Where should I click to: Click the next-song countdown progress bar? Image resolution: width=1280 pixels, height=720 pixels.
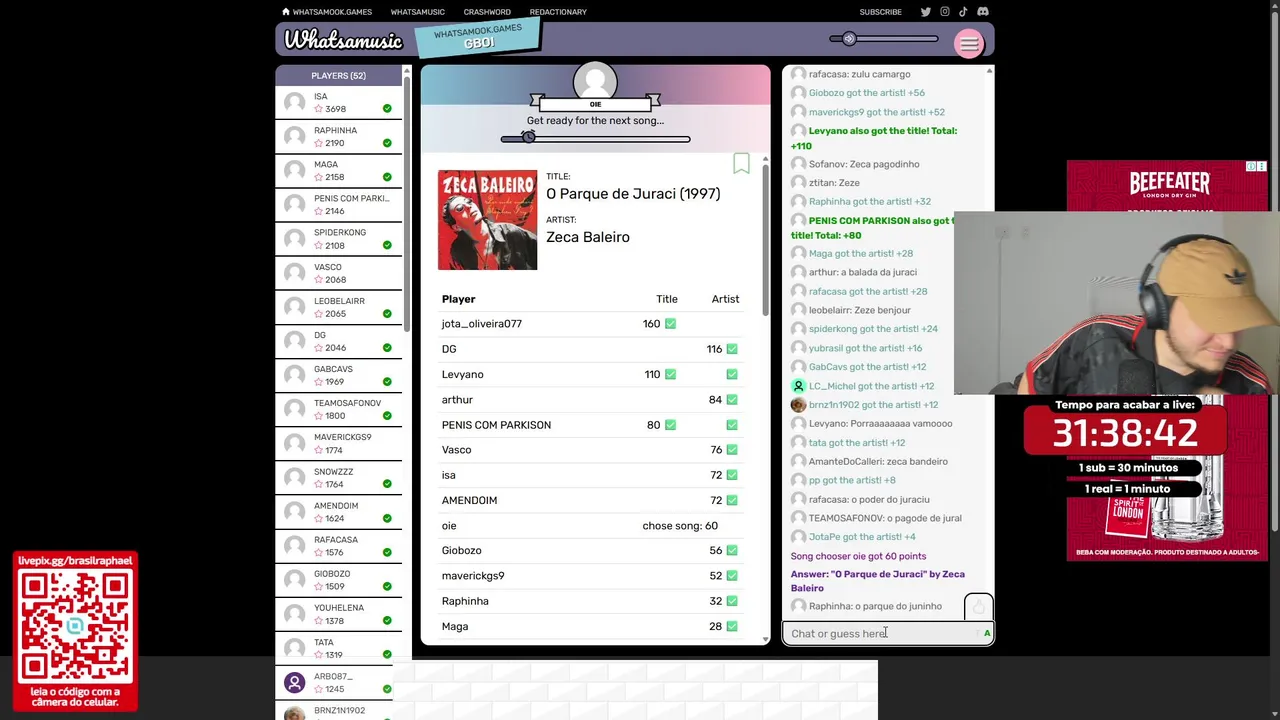coord(595,139)
